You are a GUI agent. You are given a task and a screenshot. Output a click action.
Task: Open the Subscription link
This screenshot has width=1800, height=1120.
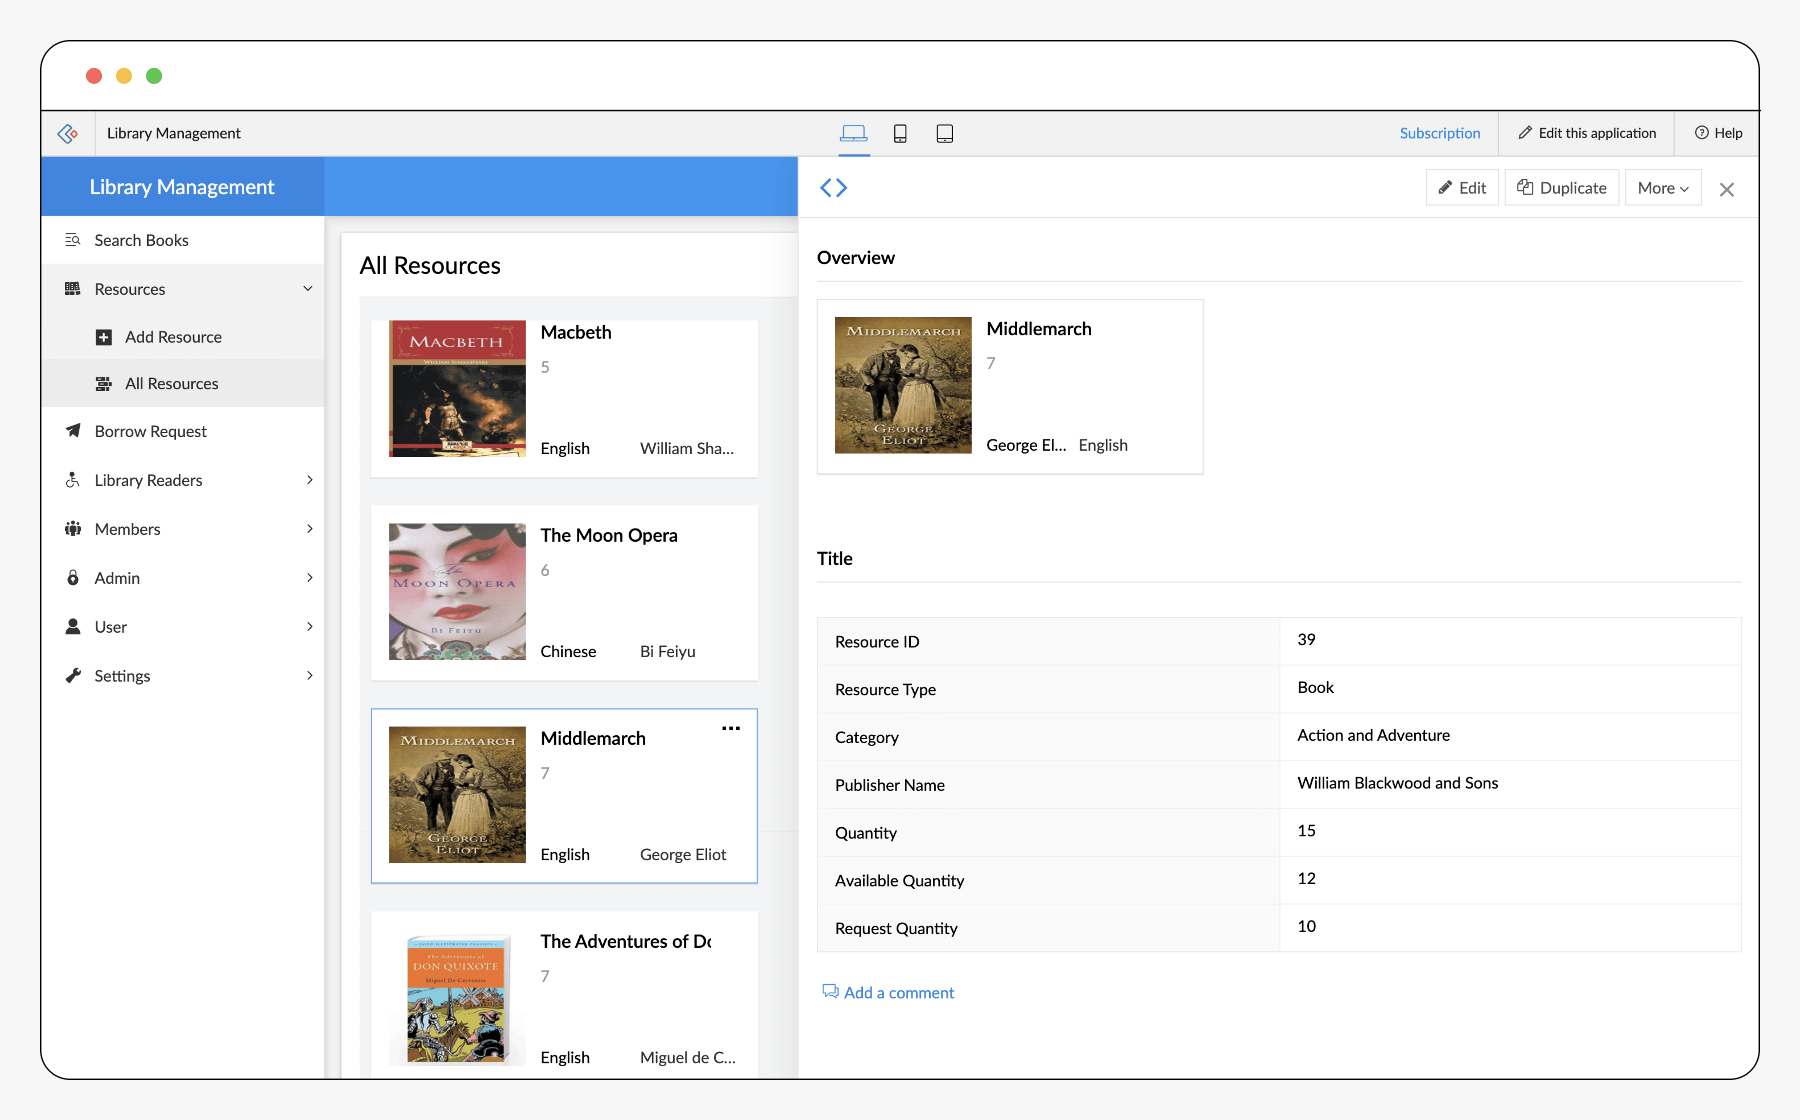point(1439,133)
